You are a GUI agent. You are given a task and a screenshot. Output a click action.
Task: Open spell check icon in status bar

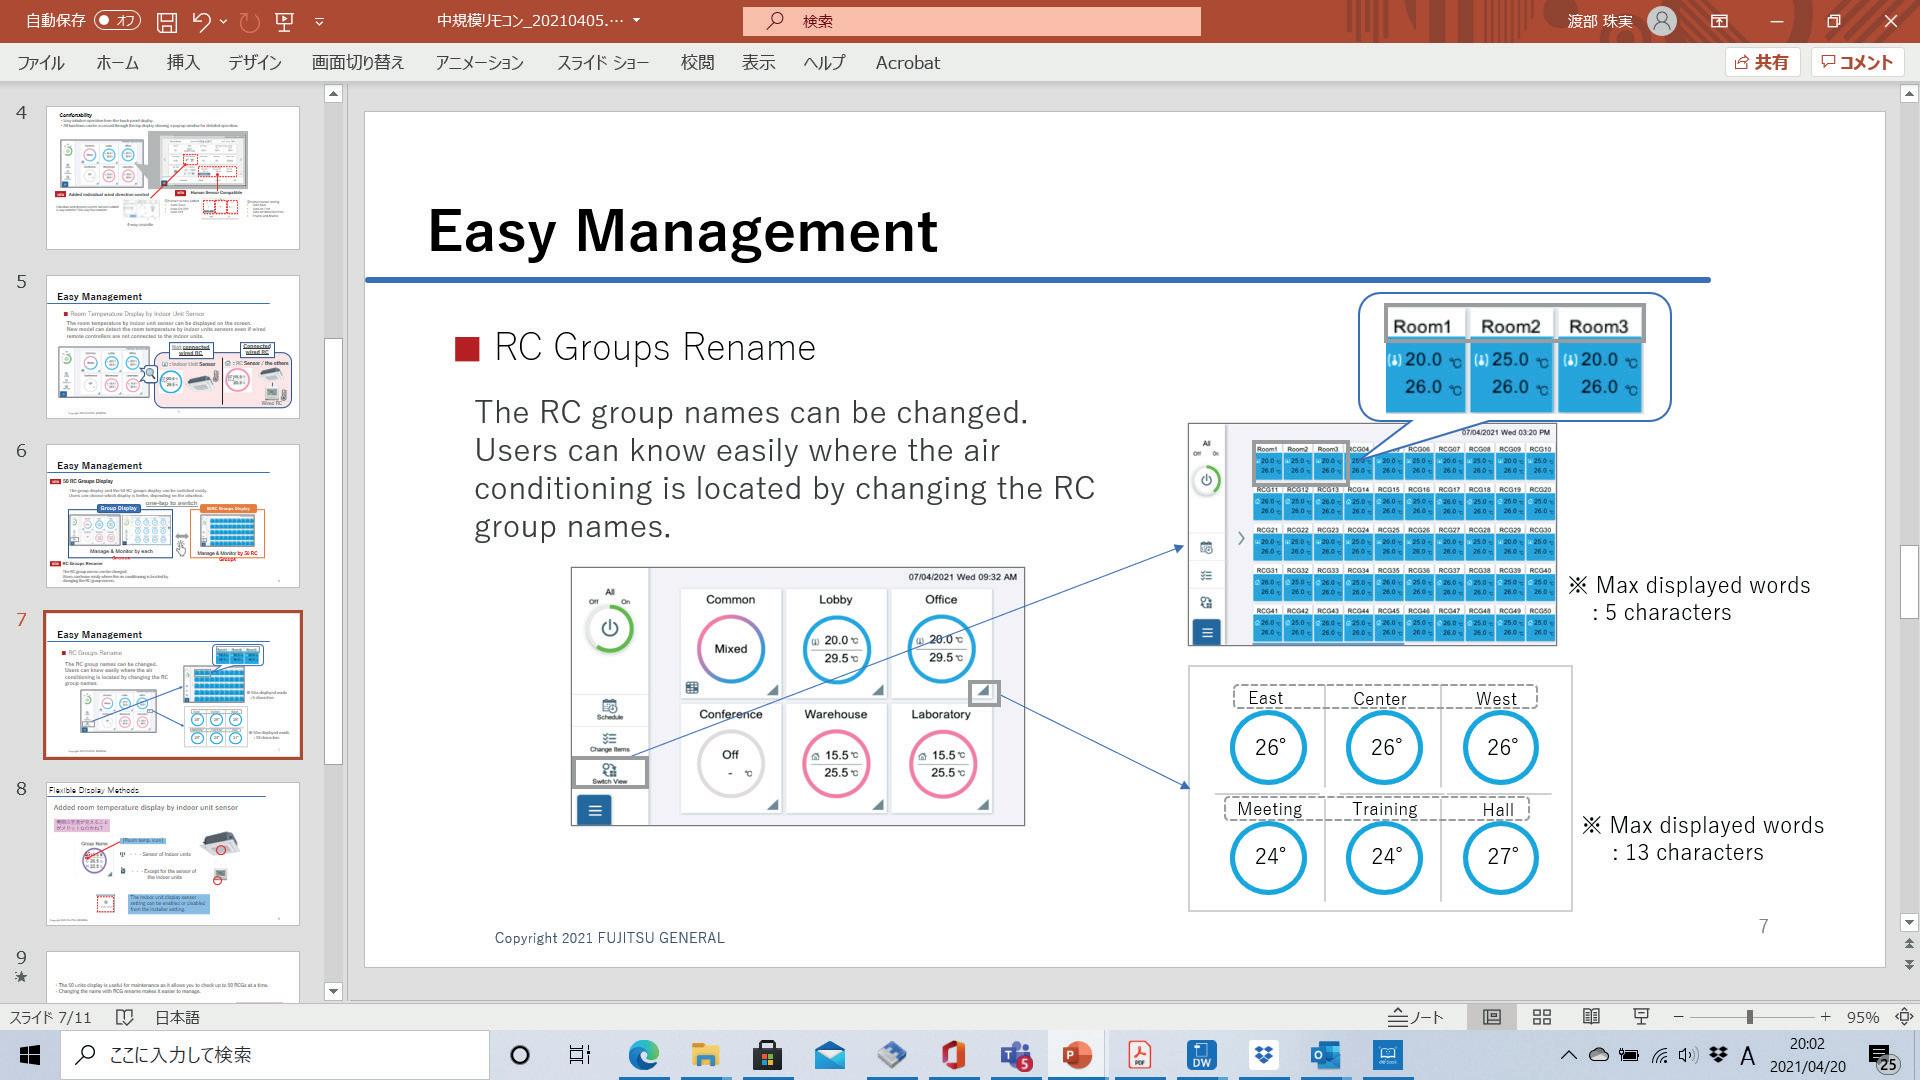[x=124, y=1017]
